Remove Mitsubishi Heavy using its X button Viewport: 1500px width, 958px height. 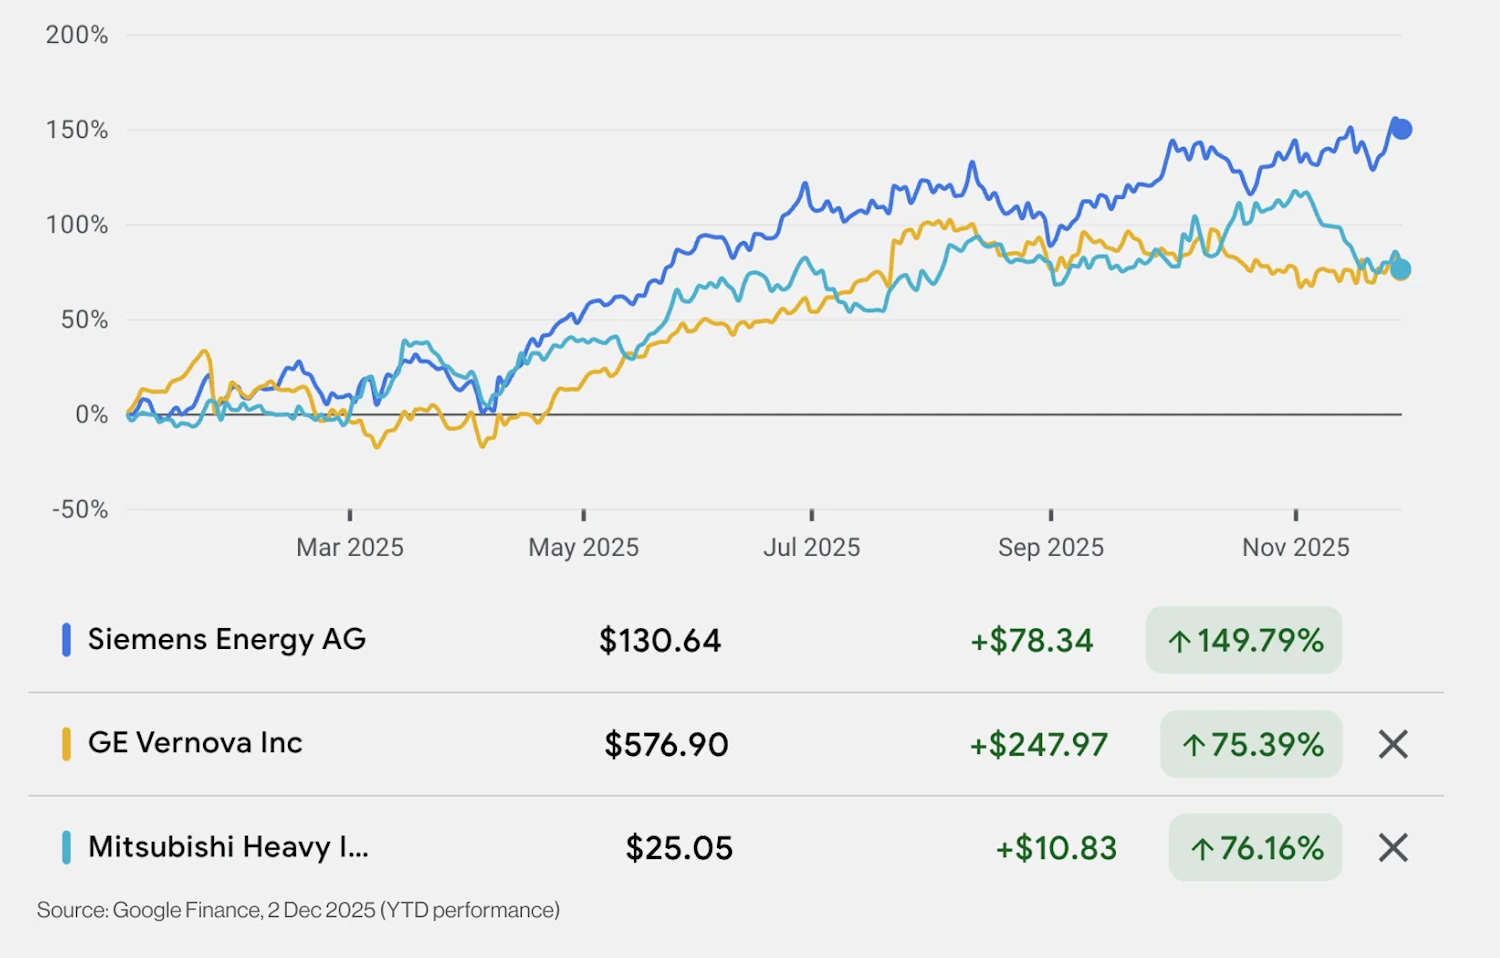(1392, 848)
